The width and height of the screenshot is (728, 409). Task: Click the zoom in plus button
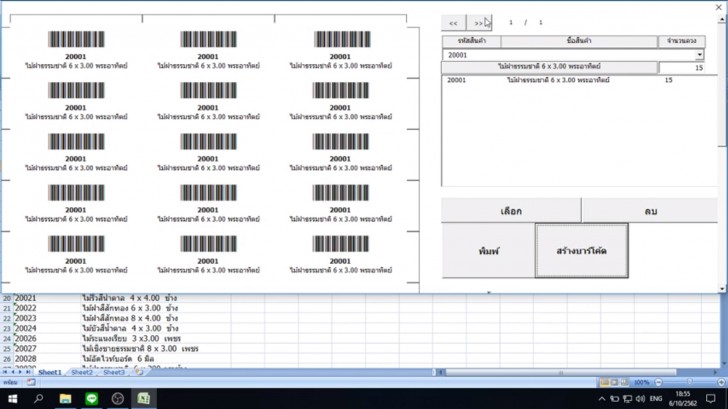(x=721, y=383)
